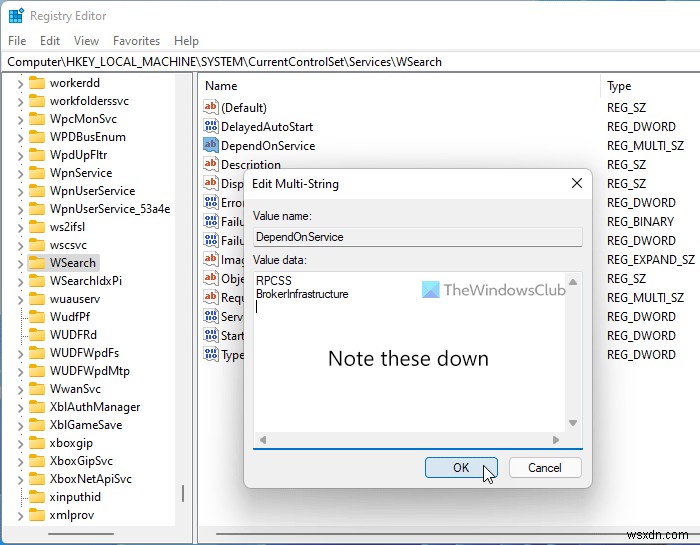
Task: Select the WUDFWpdMtp key
Action: tap(90, 371)
